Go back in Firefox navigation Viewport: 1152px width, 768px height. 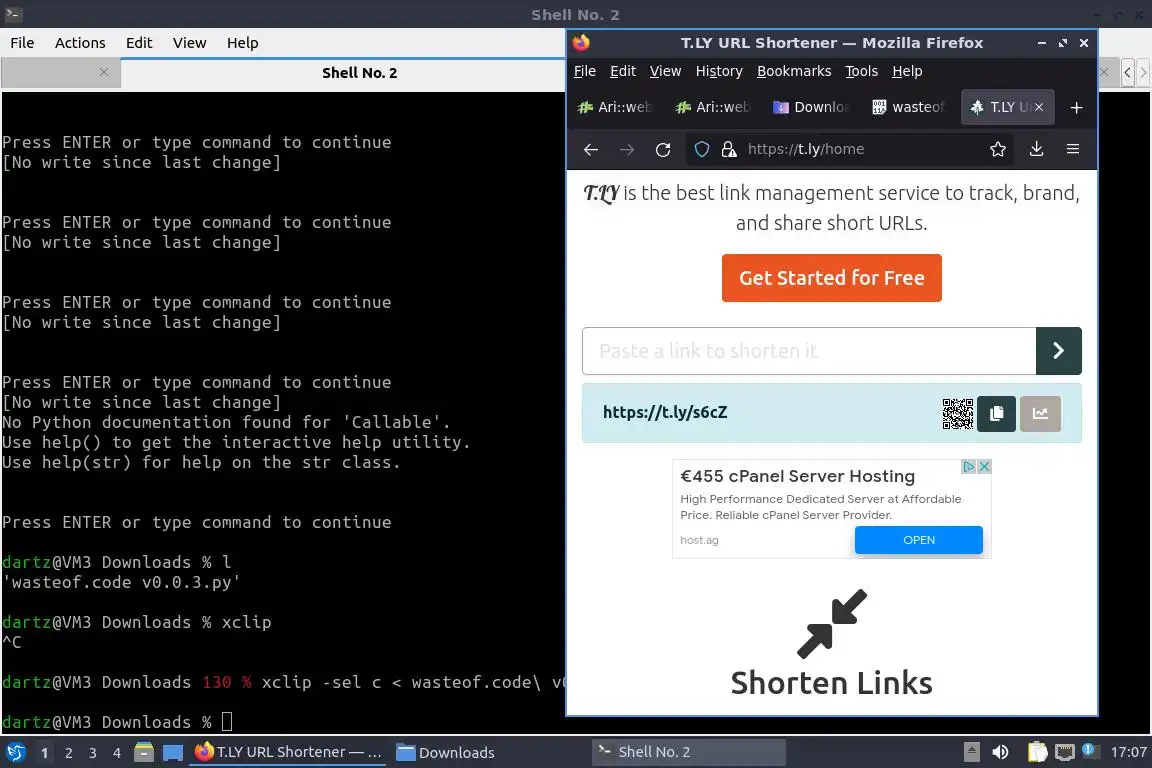coord(591,149)
